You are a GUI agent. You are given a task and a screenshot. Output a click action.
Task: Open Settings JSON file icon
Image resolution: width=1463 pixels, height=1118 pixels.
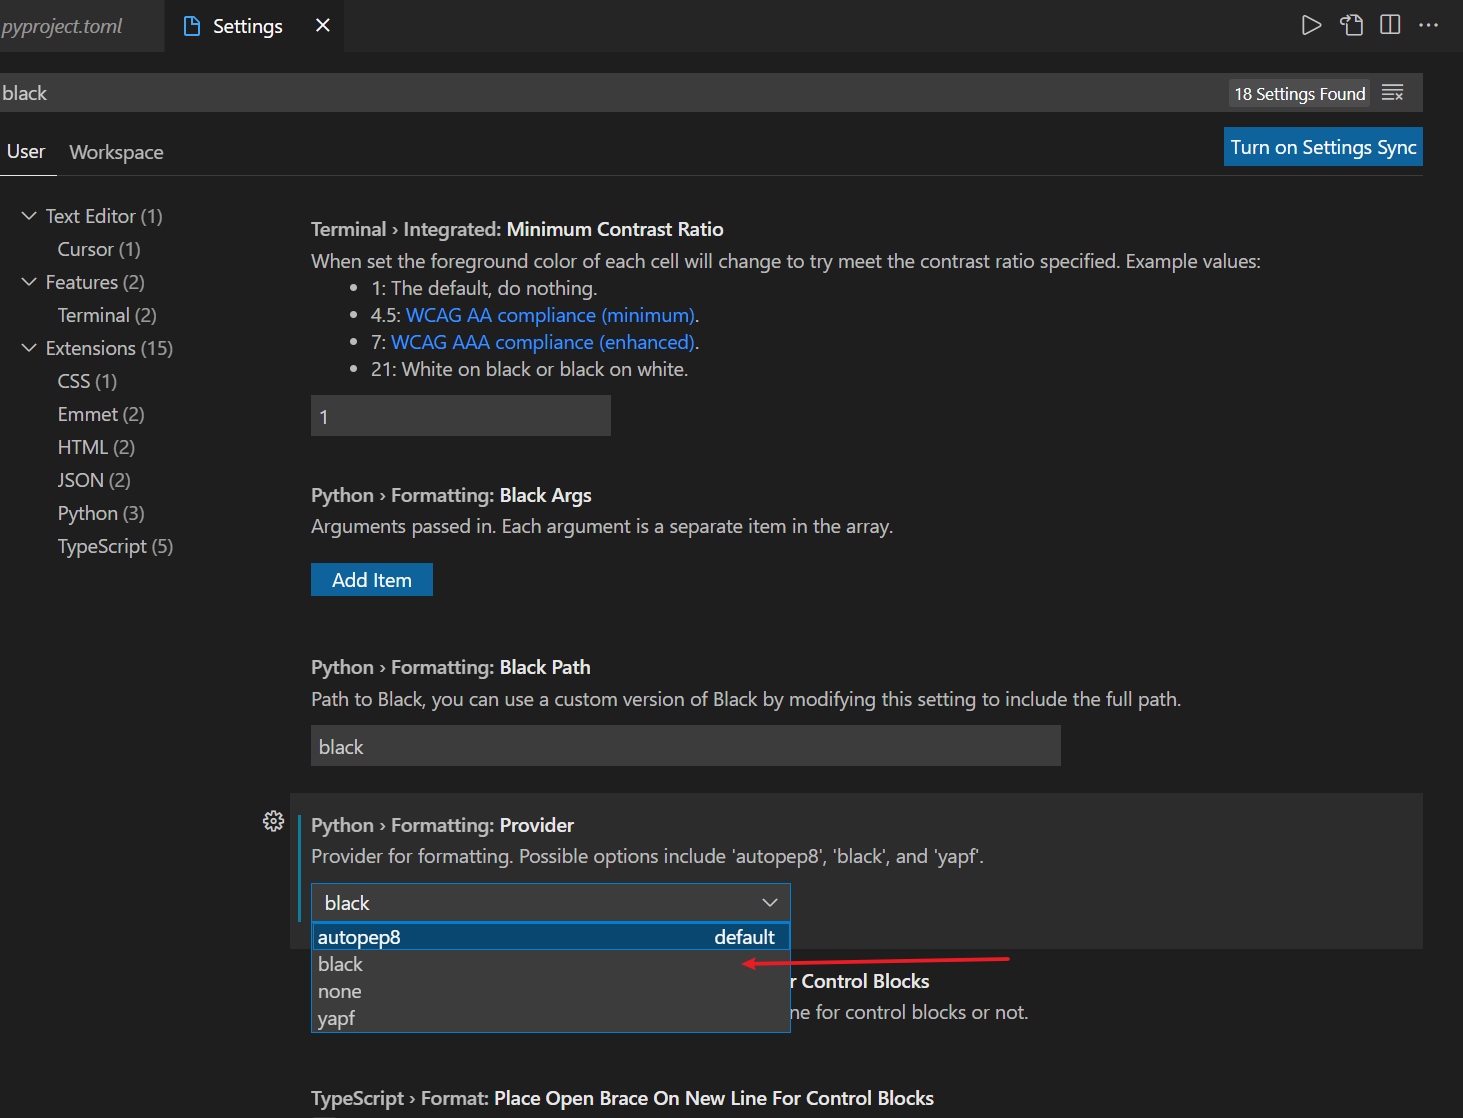[1352, 25]
